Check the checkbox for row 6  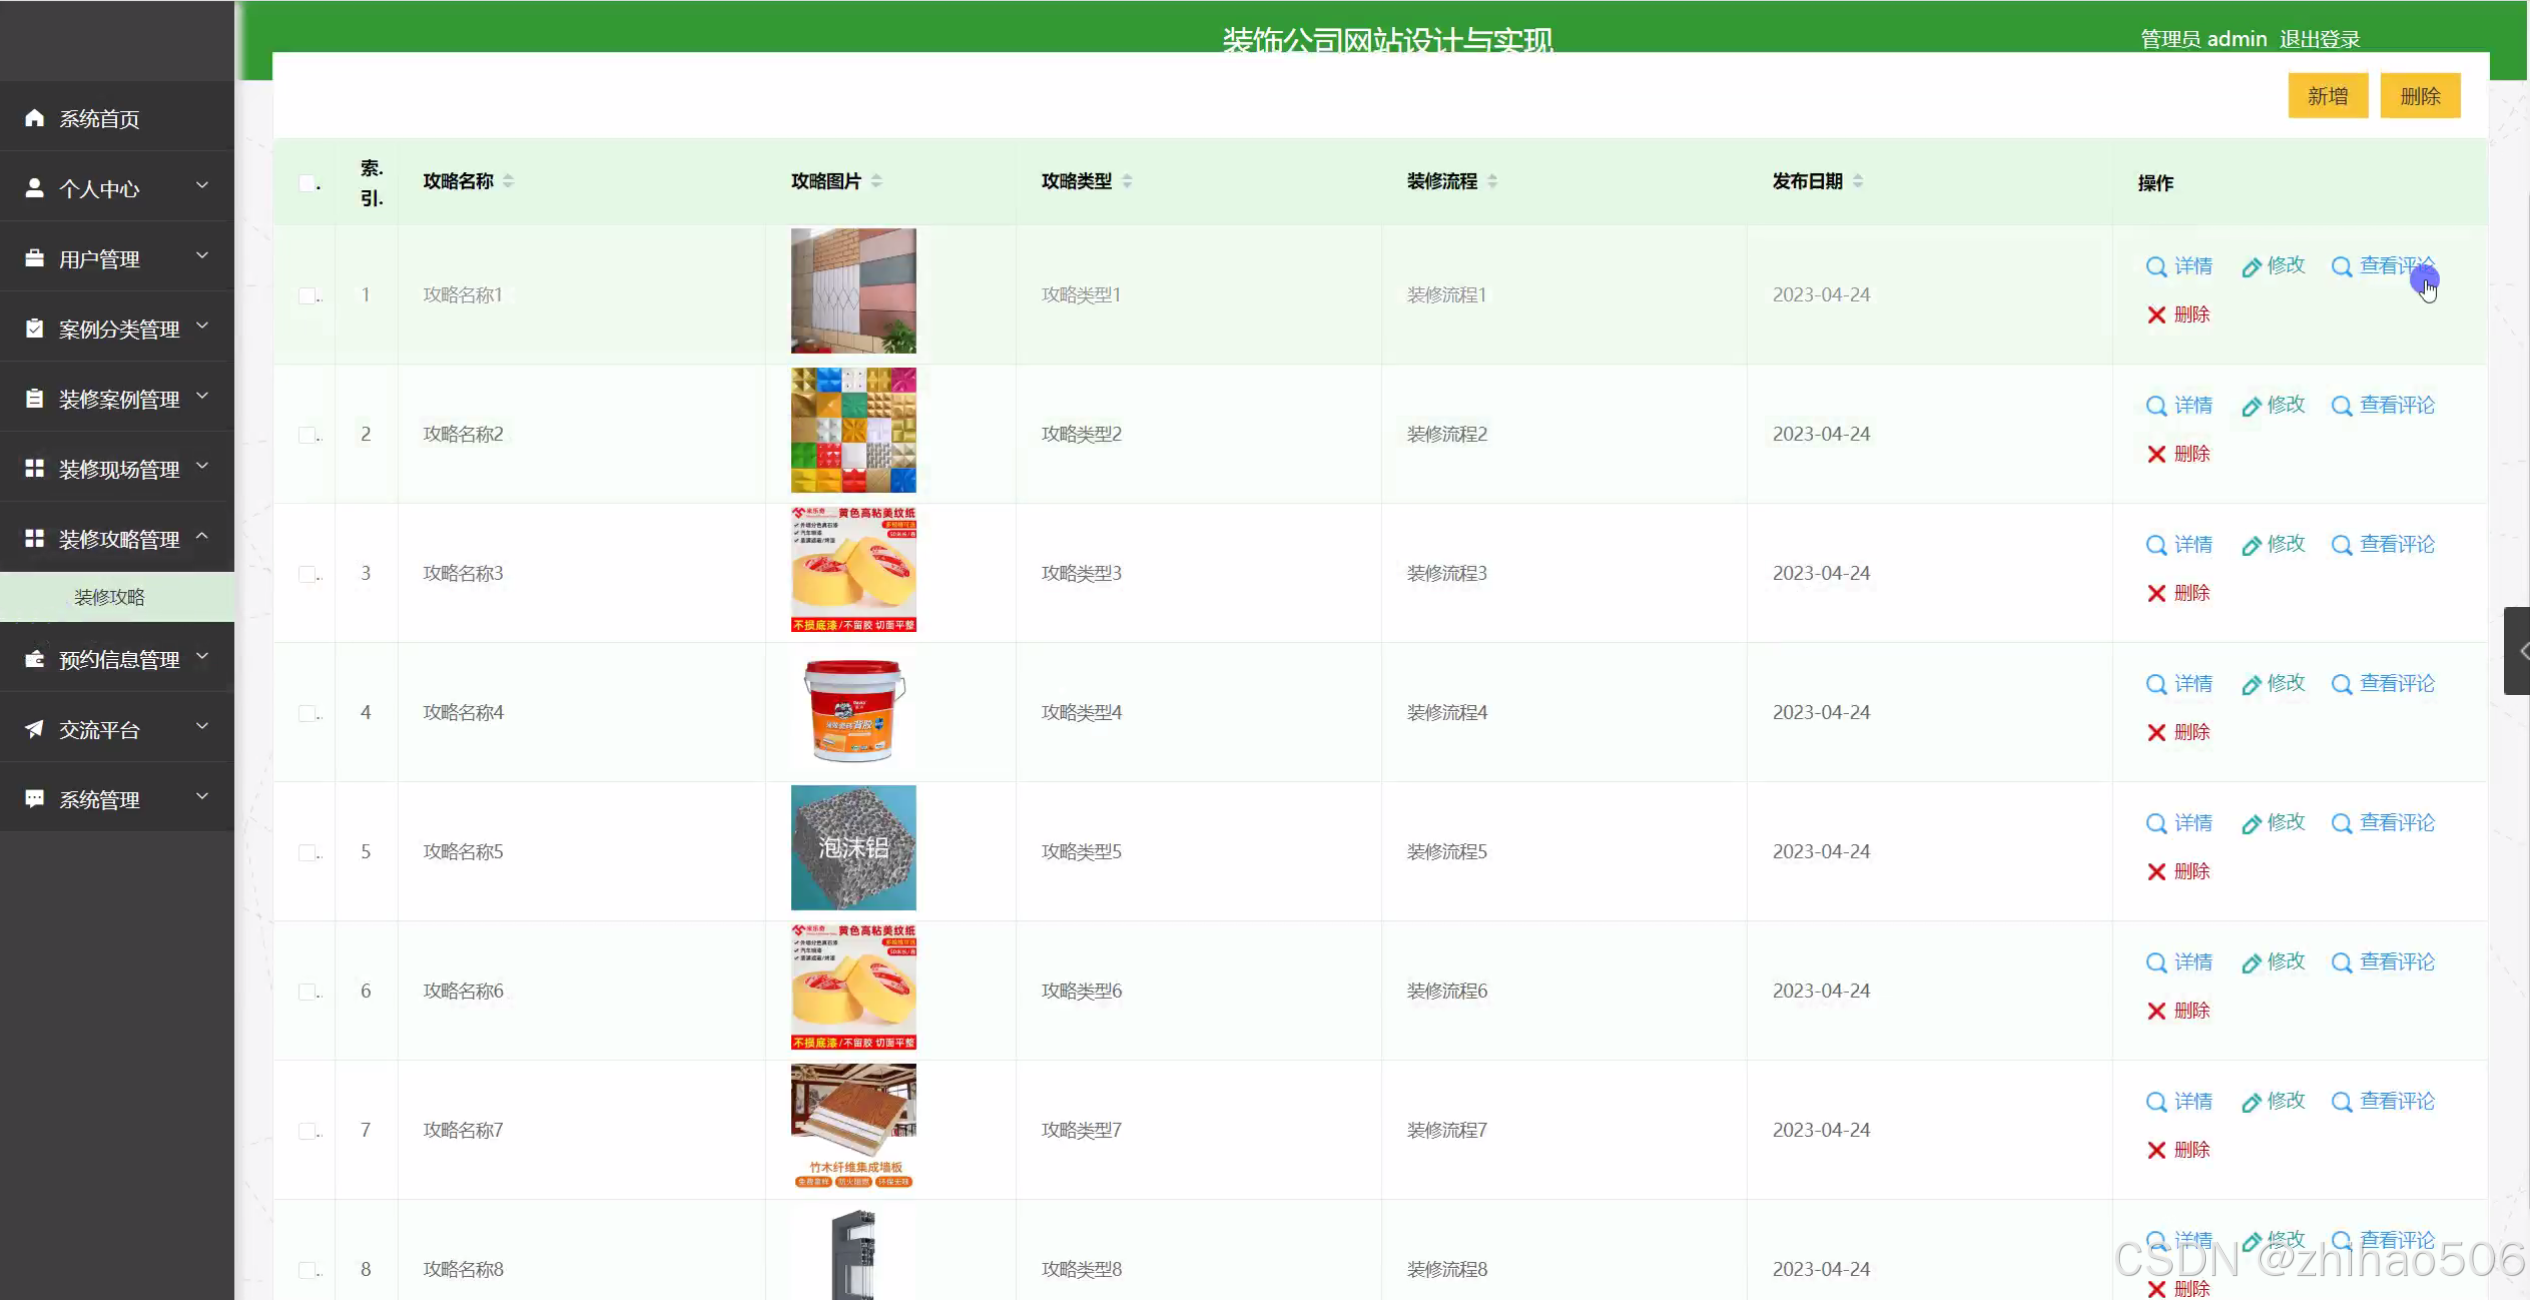pos(307,991)
